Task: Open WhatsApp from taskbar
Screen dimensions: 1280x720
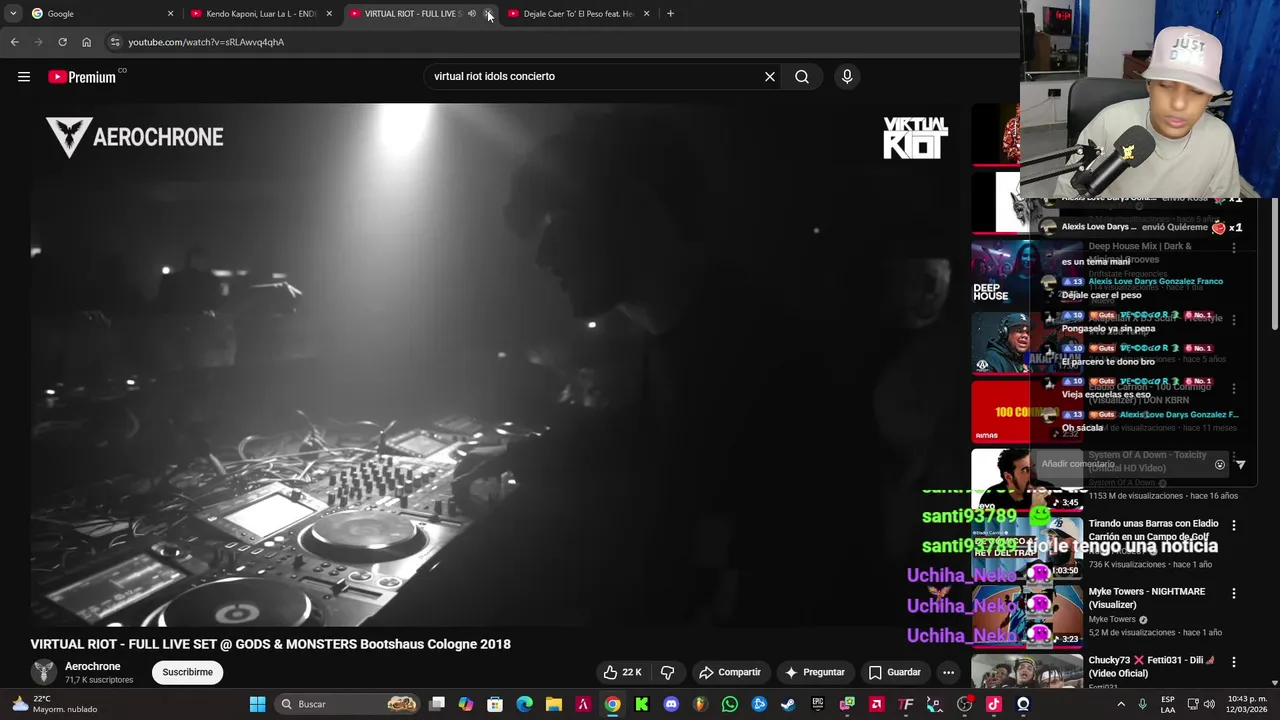Action: click(x=729, y=704)
